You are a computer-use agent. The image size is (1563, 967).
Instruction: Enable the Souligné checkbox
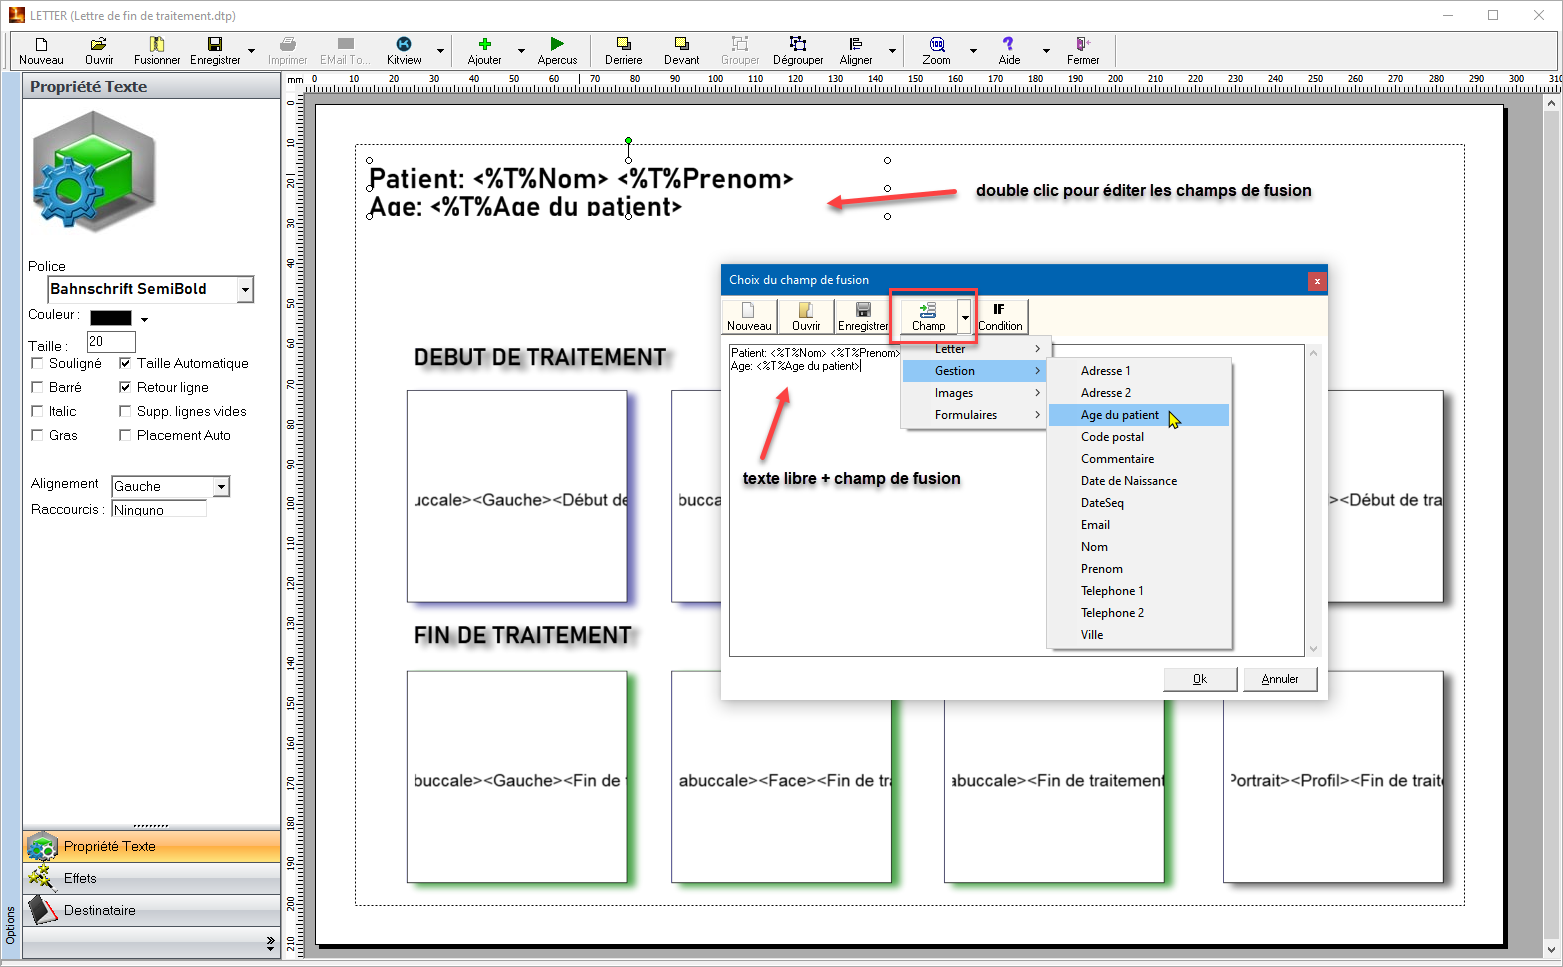(x=38, y=363)
